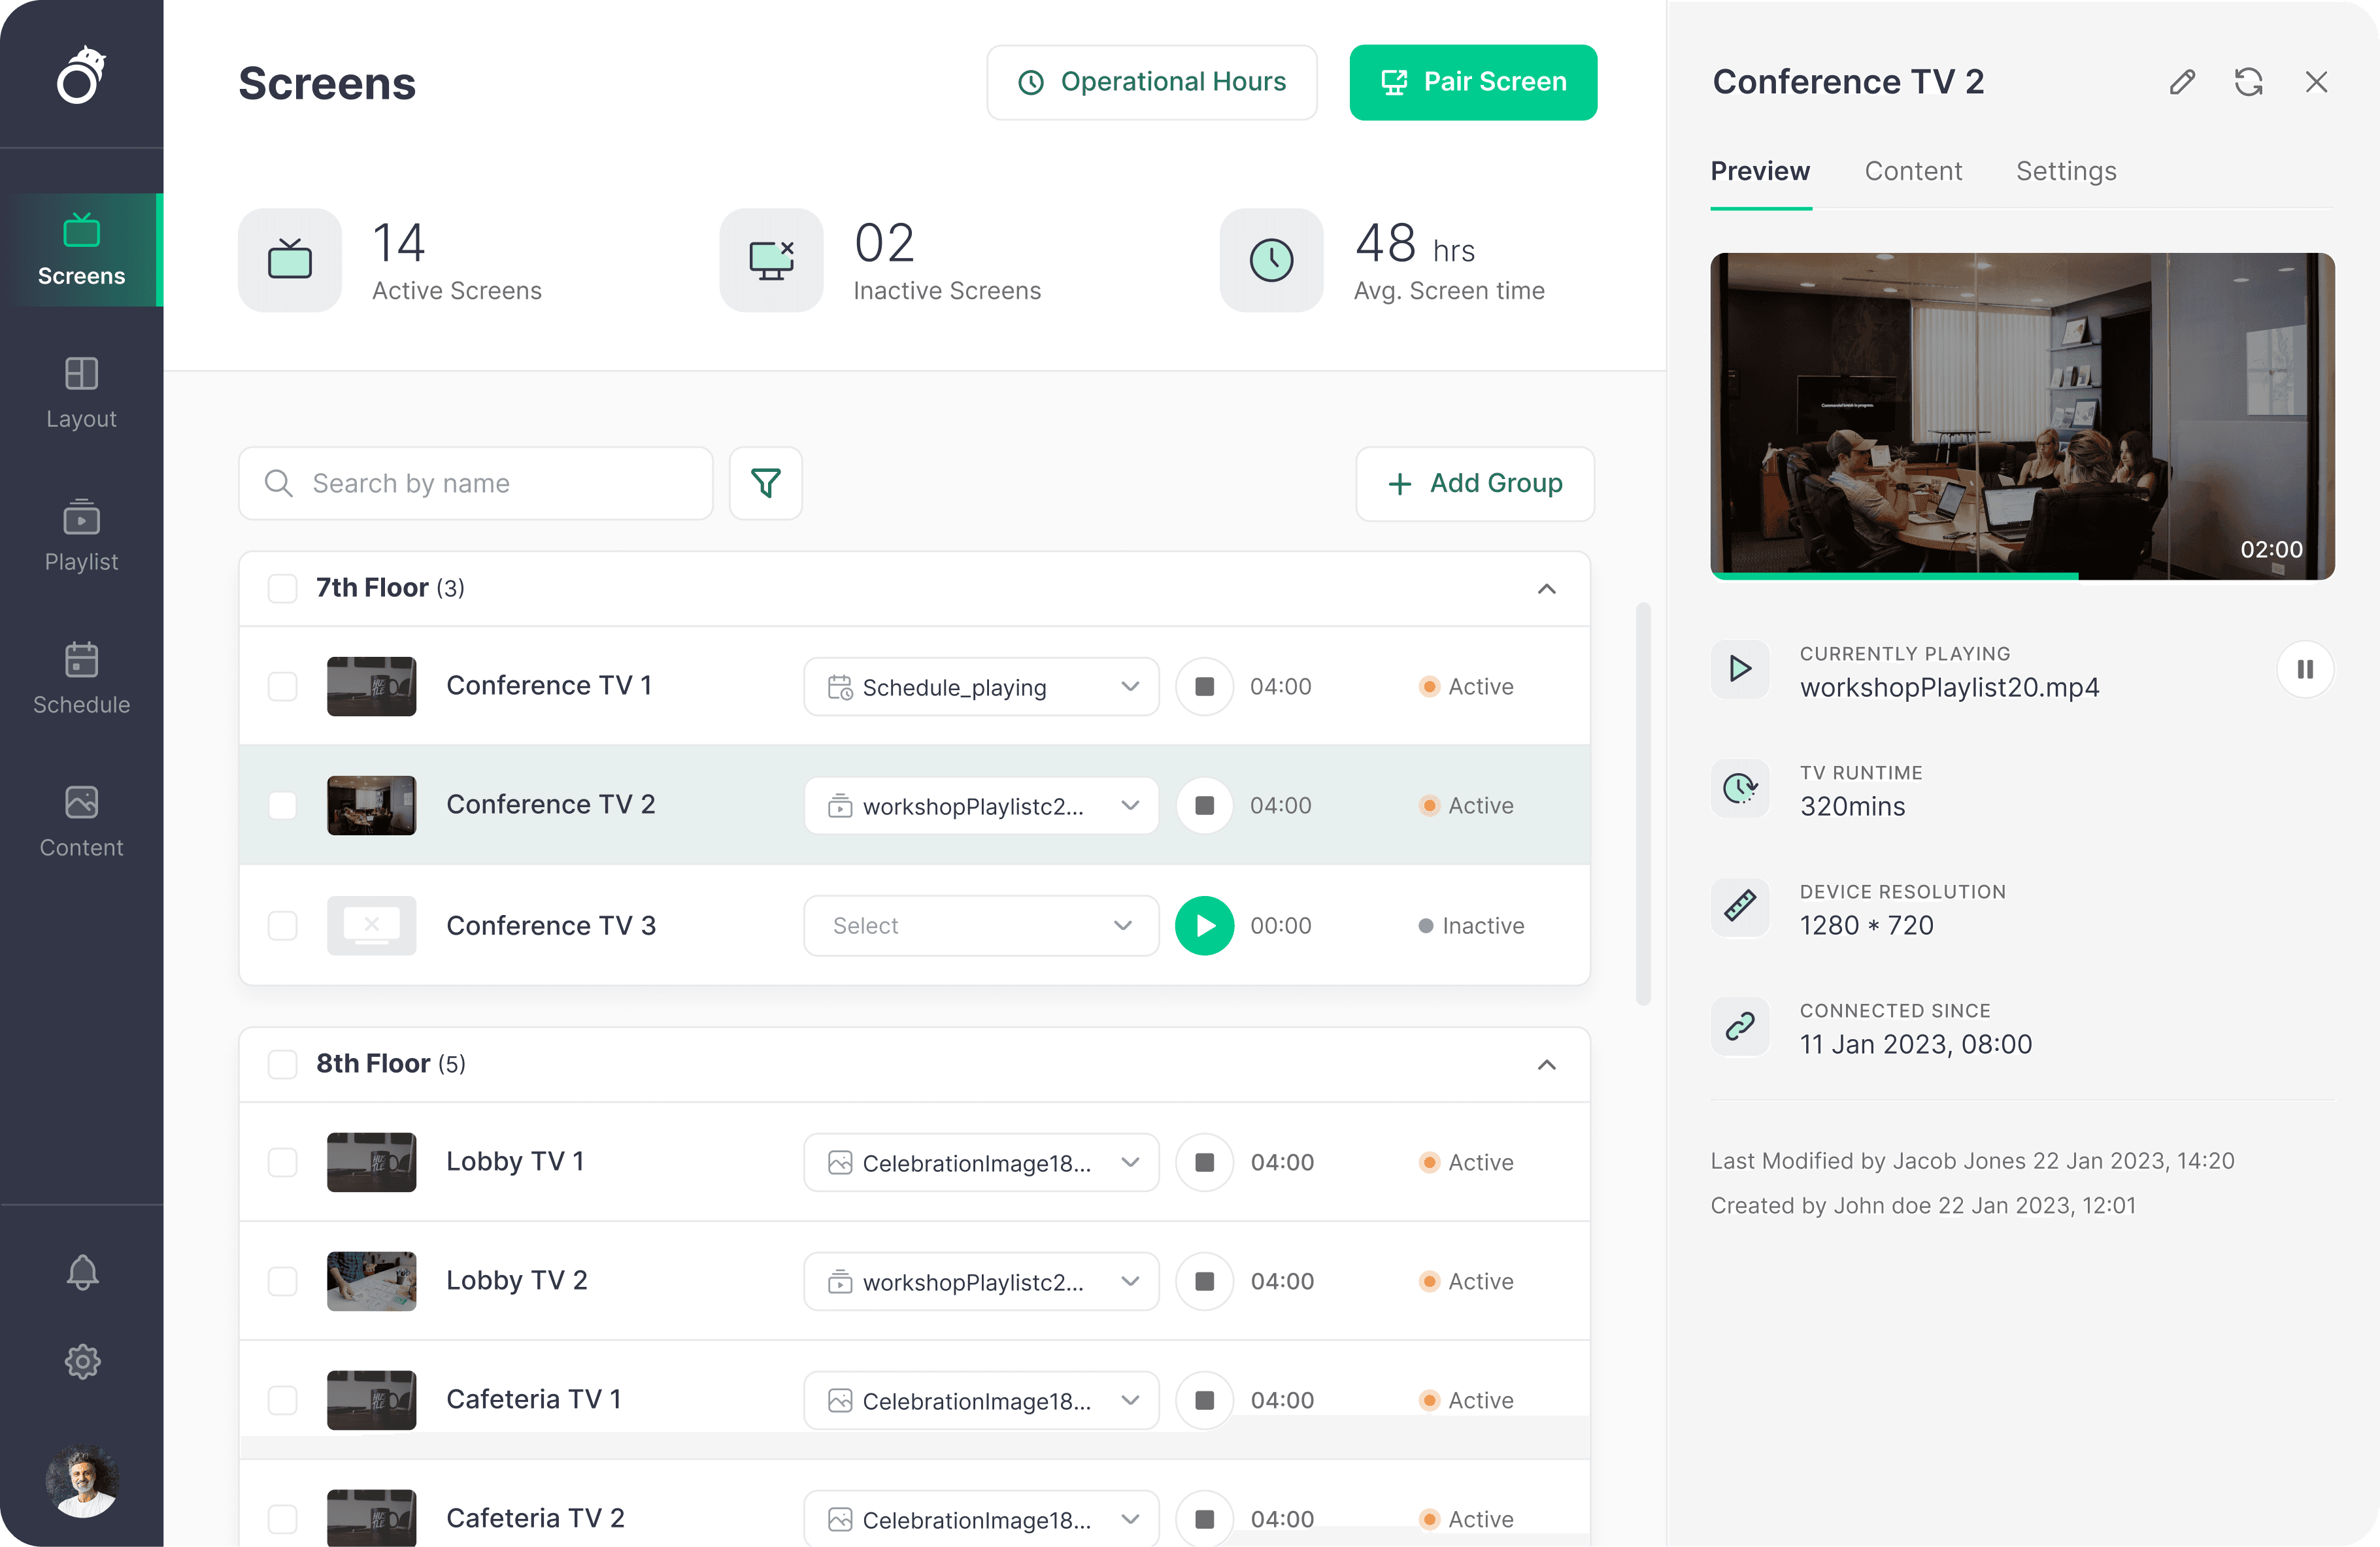The image size is (2380, 1547).
Task: Switch to the Content tab in panel
Action: pyautogui.click(x=1912, y=171)
